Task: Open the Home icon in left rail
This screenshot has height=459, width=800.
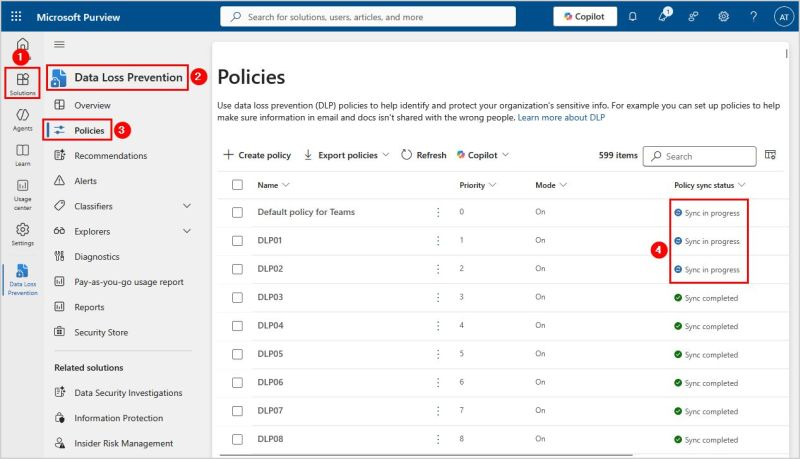Action: tap(22, 44)
